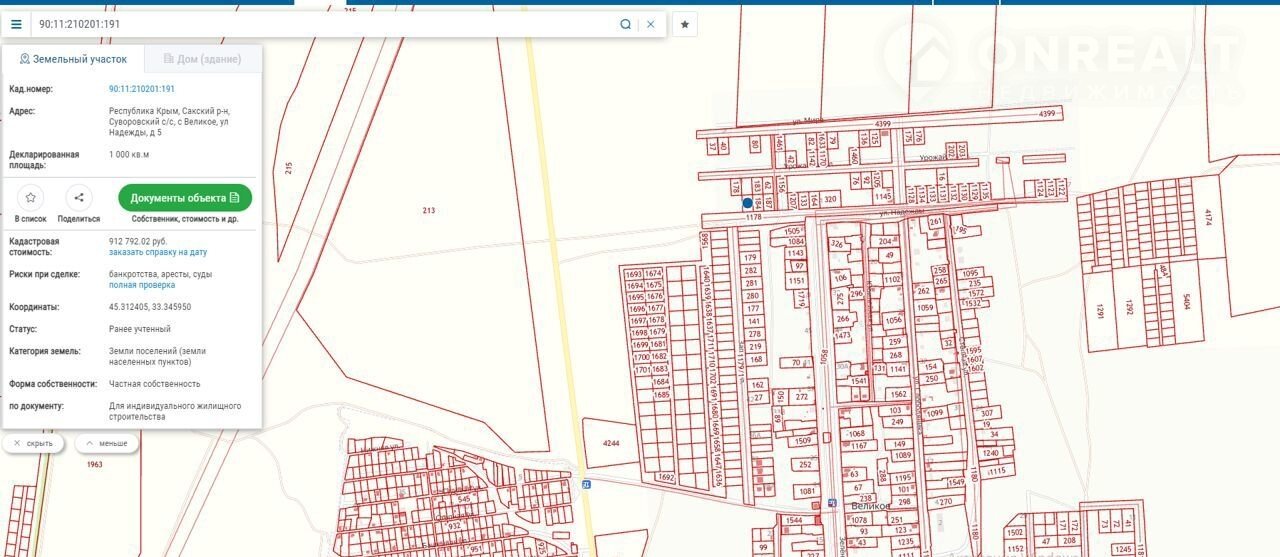Image resolution: width=1280 pixels, height=557 pixels.
Task: Click bus stop icon on the yellow road
Action: (x=587, y=486)
